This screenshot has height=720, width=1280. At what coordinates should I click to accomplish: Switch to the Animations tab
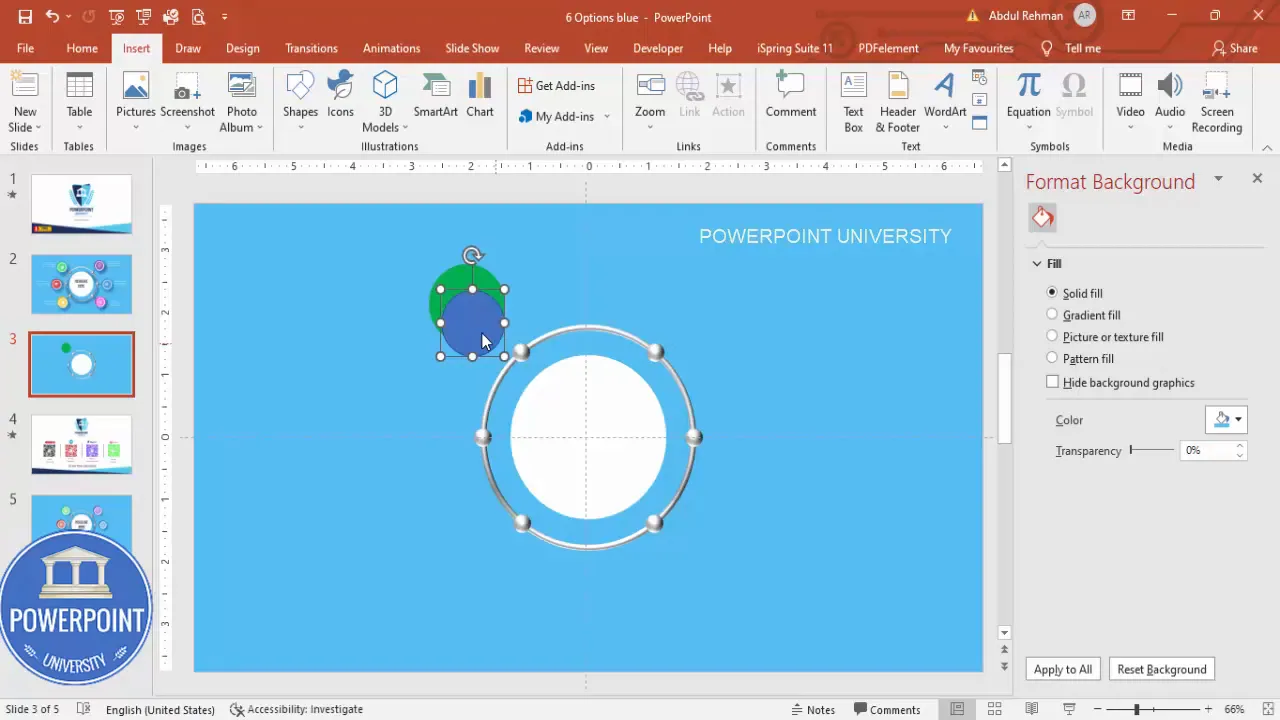391,48
